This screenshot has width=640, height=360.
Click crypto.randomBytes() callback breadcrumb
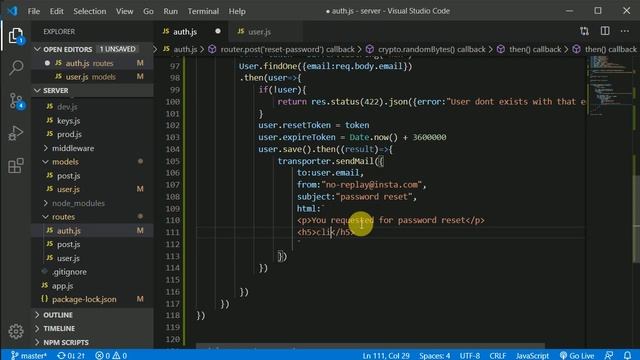click(426, 49)
